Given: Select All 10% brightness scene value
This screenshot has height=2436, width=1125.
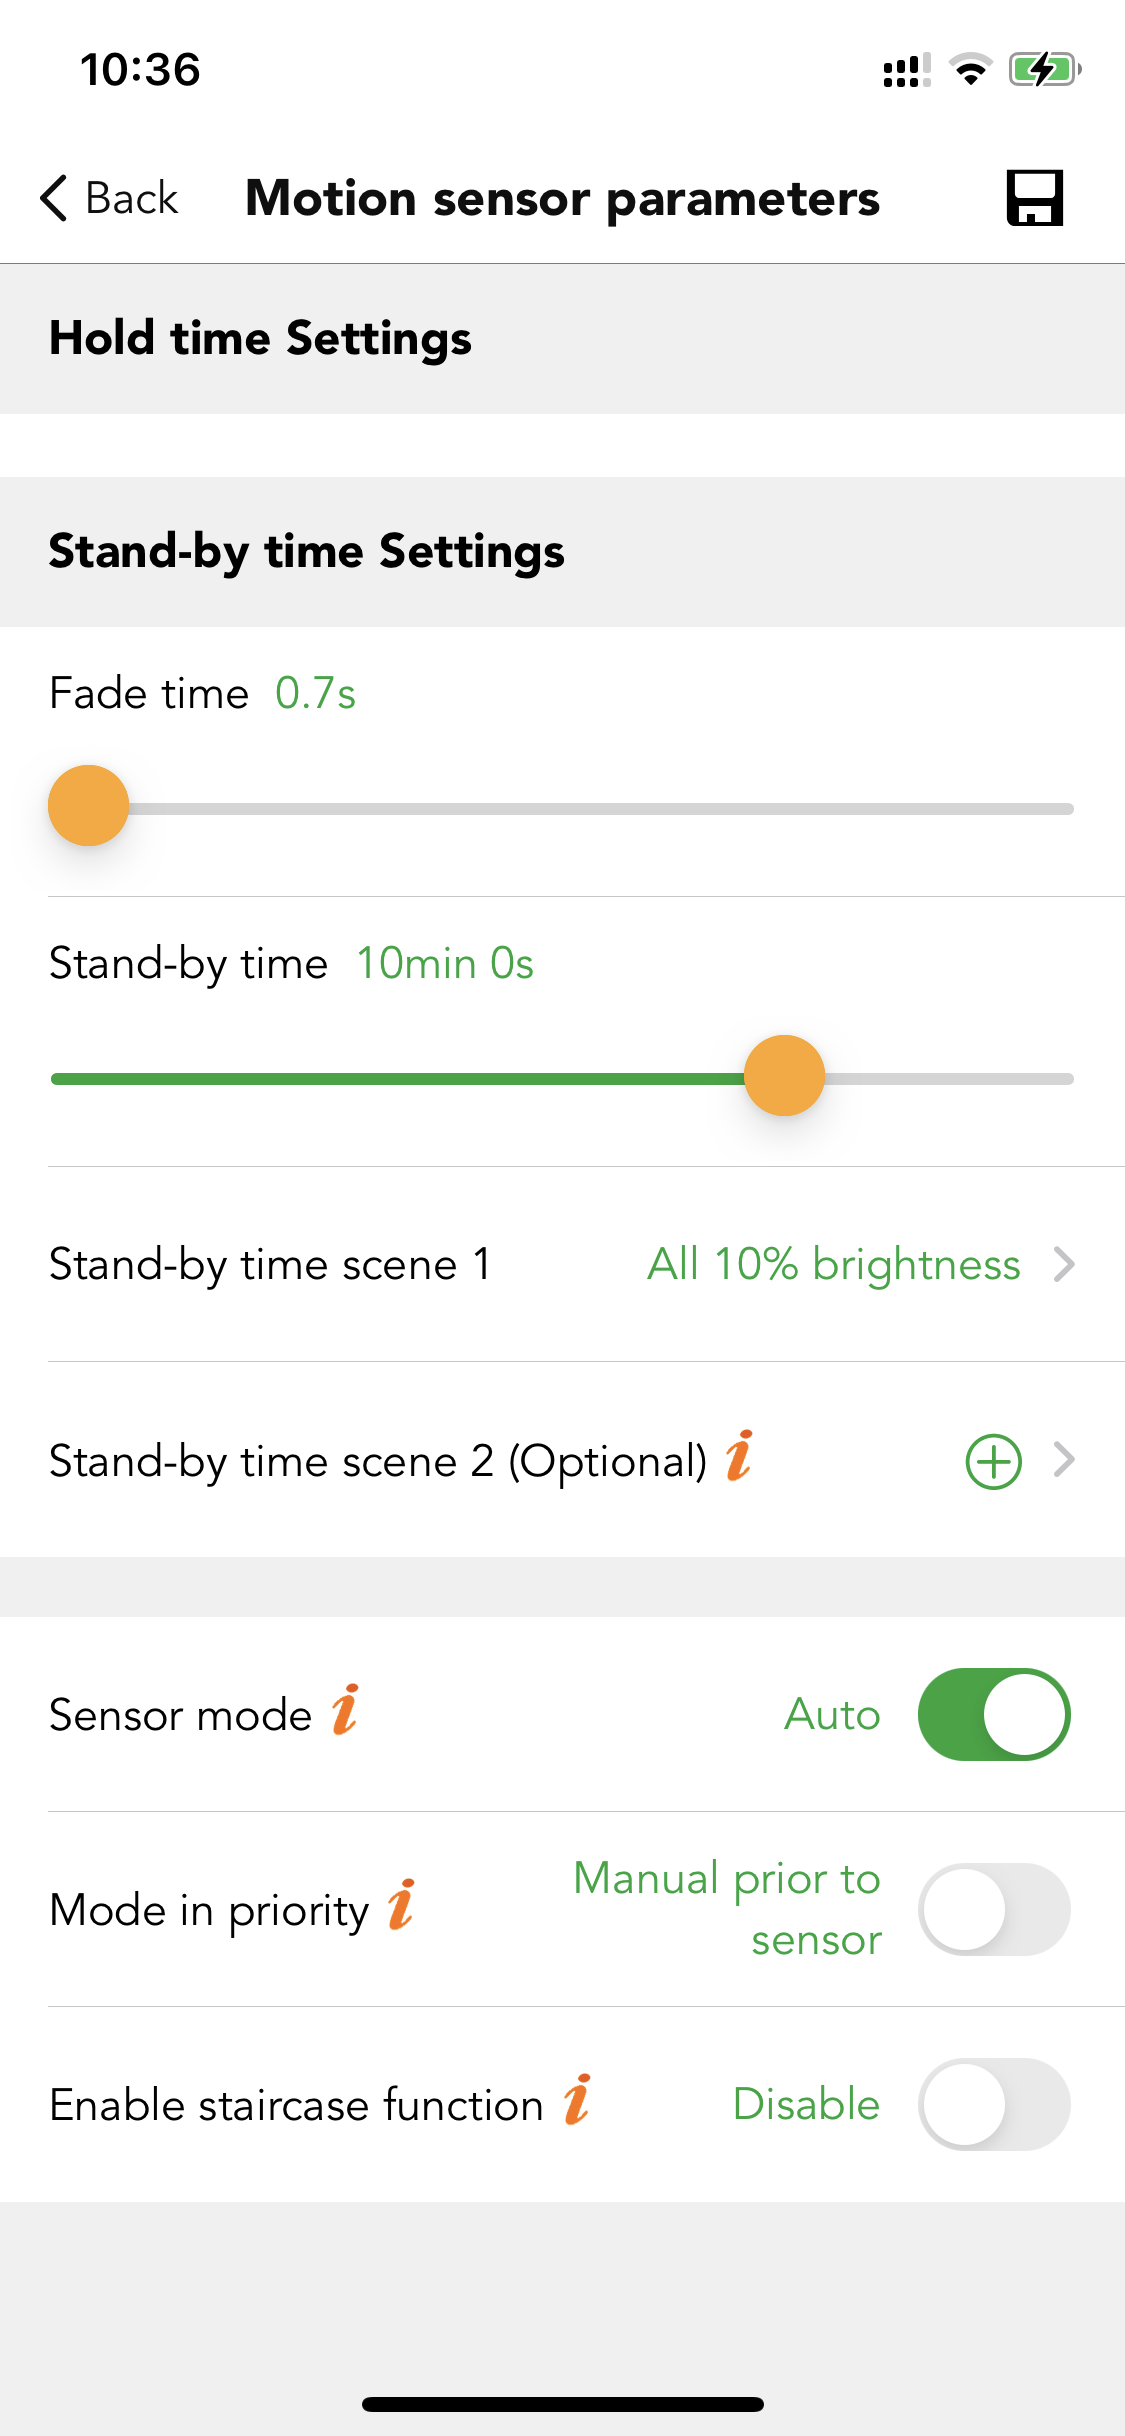Looking at the screenshot, I should pos(834,1265).
